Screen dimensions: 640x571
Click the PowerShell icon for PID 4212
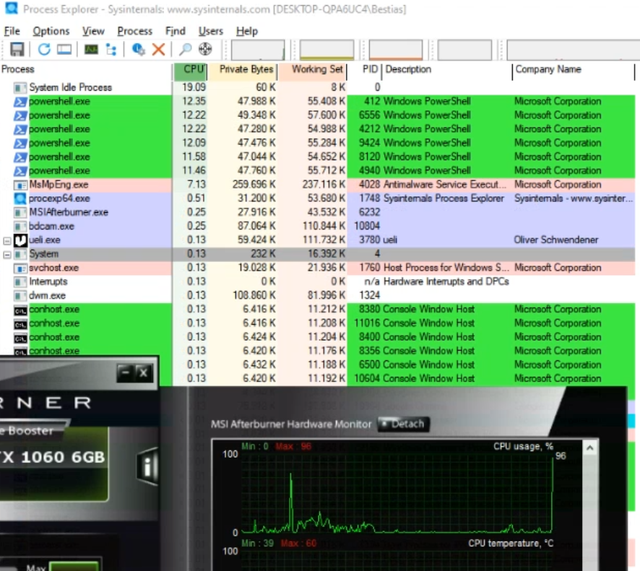click(x=20, y=129)
